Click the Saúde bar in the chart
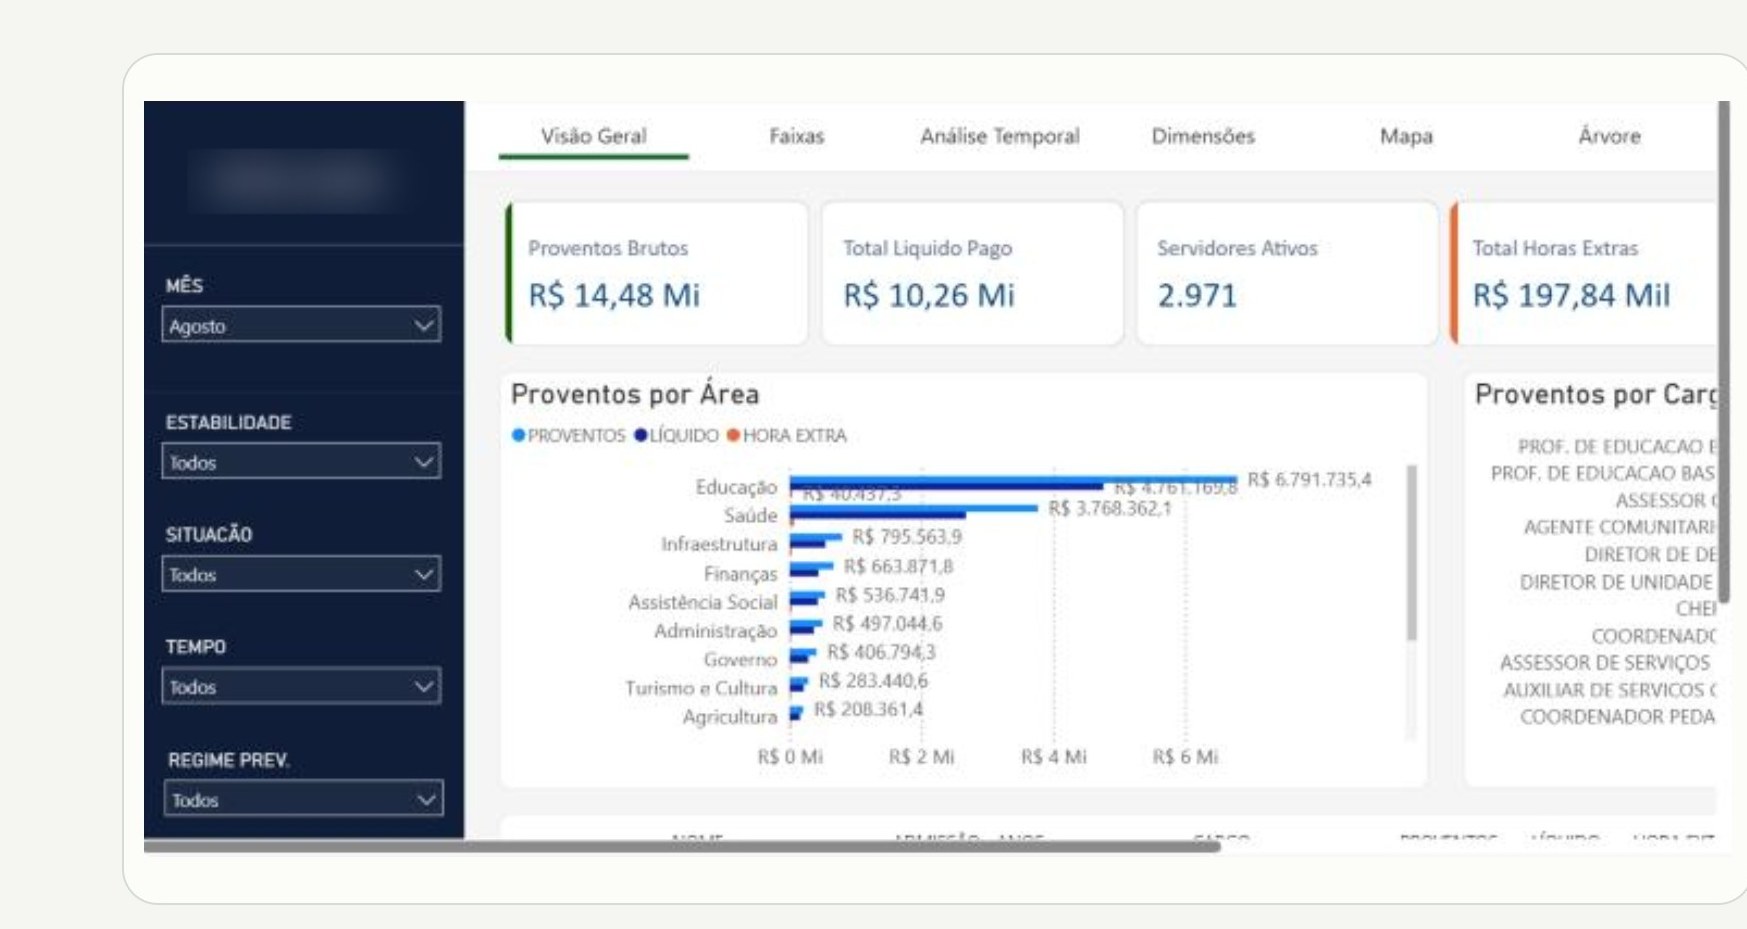 913,511
